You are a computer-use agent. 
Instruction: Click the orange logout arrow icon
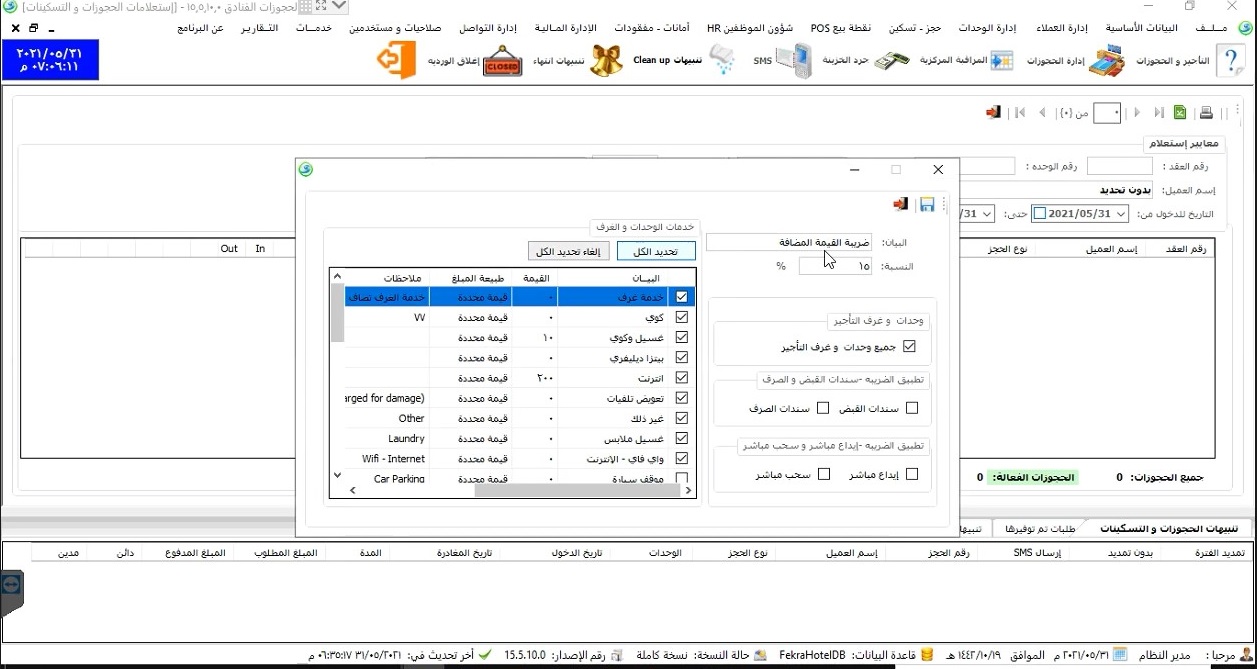click(395, 61)
